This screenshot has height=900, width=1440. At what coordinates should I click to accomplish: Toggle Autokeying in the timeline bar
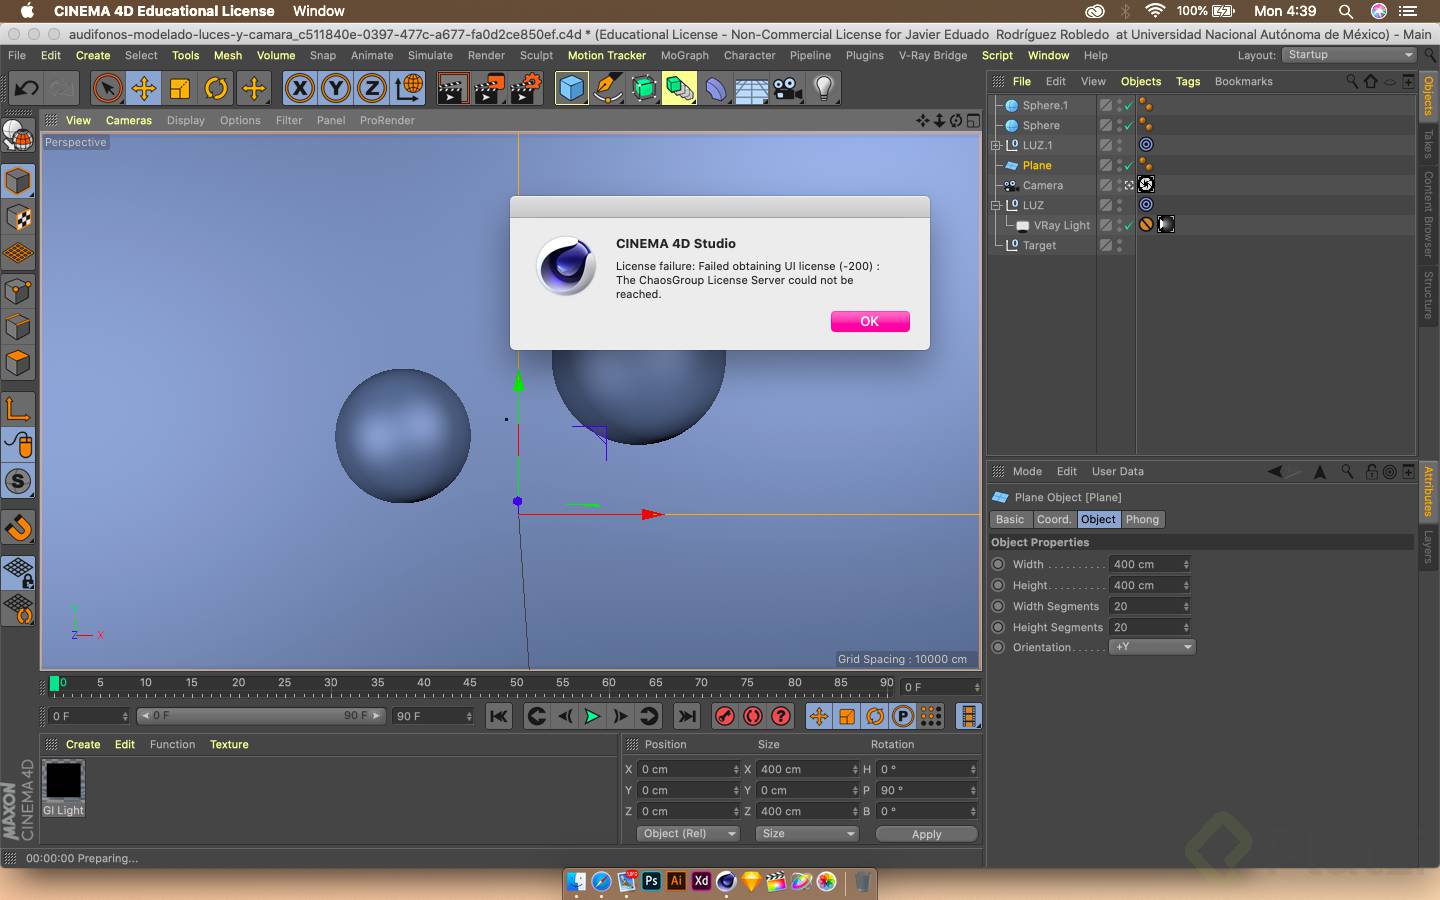pos(753,716)
